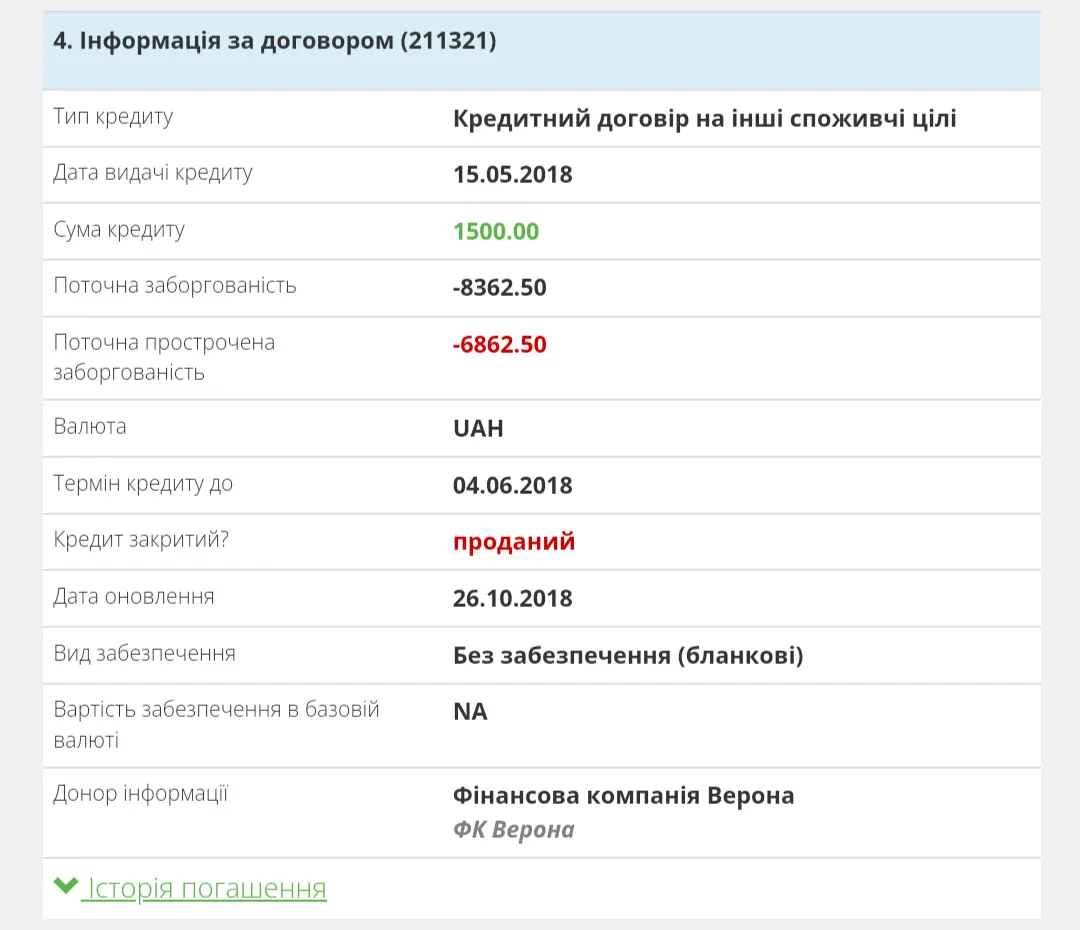Screen dimensions: 1080x930
Task: Click the green credit amount 1500.00
Action: [496, 232]
